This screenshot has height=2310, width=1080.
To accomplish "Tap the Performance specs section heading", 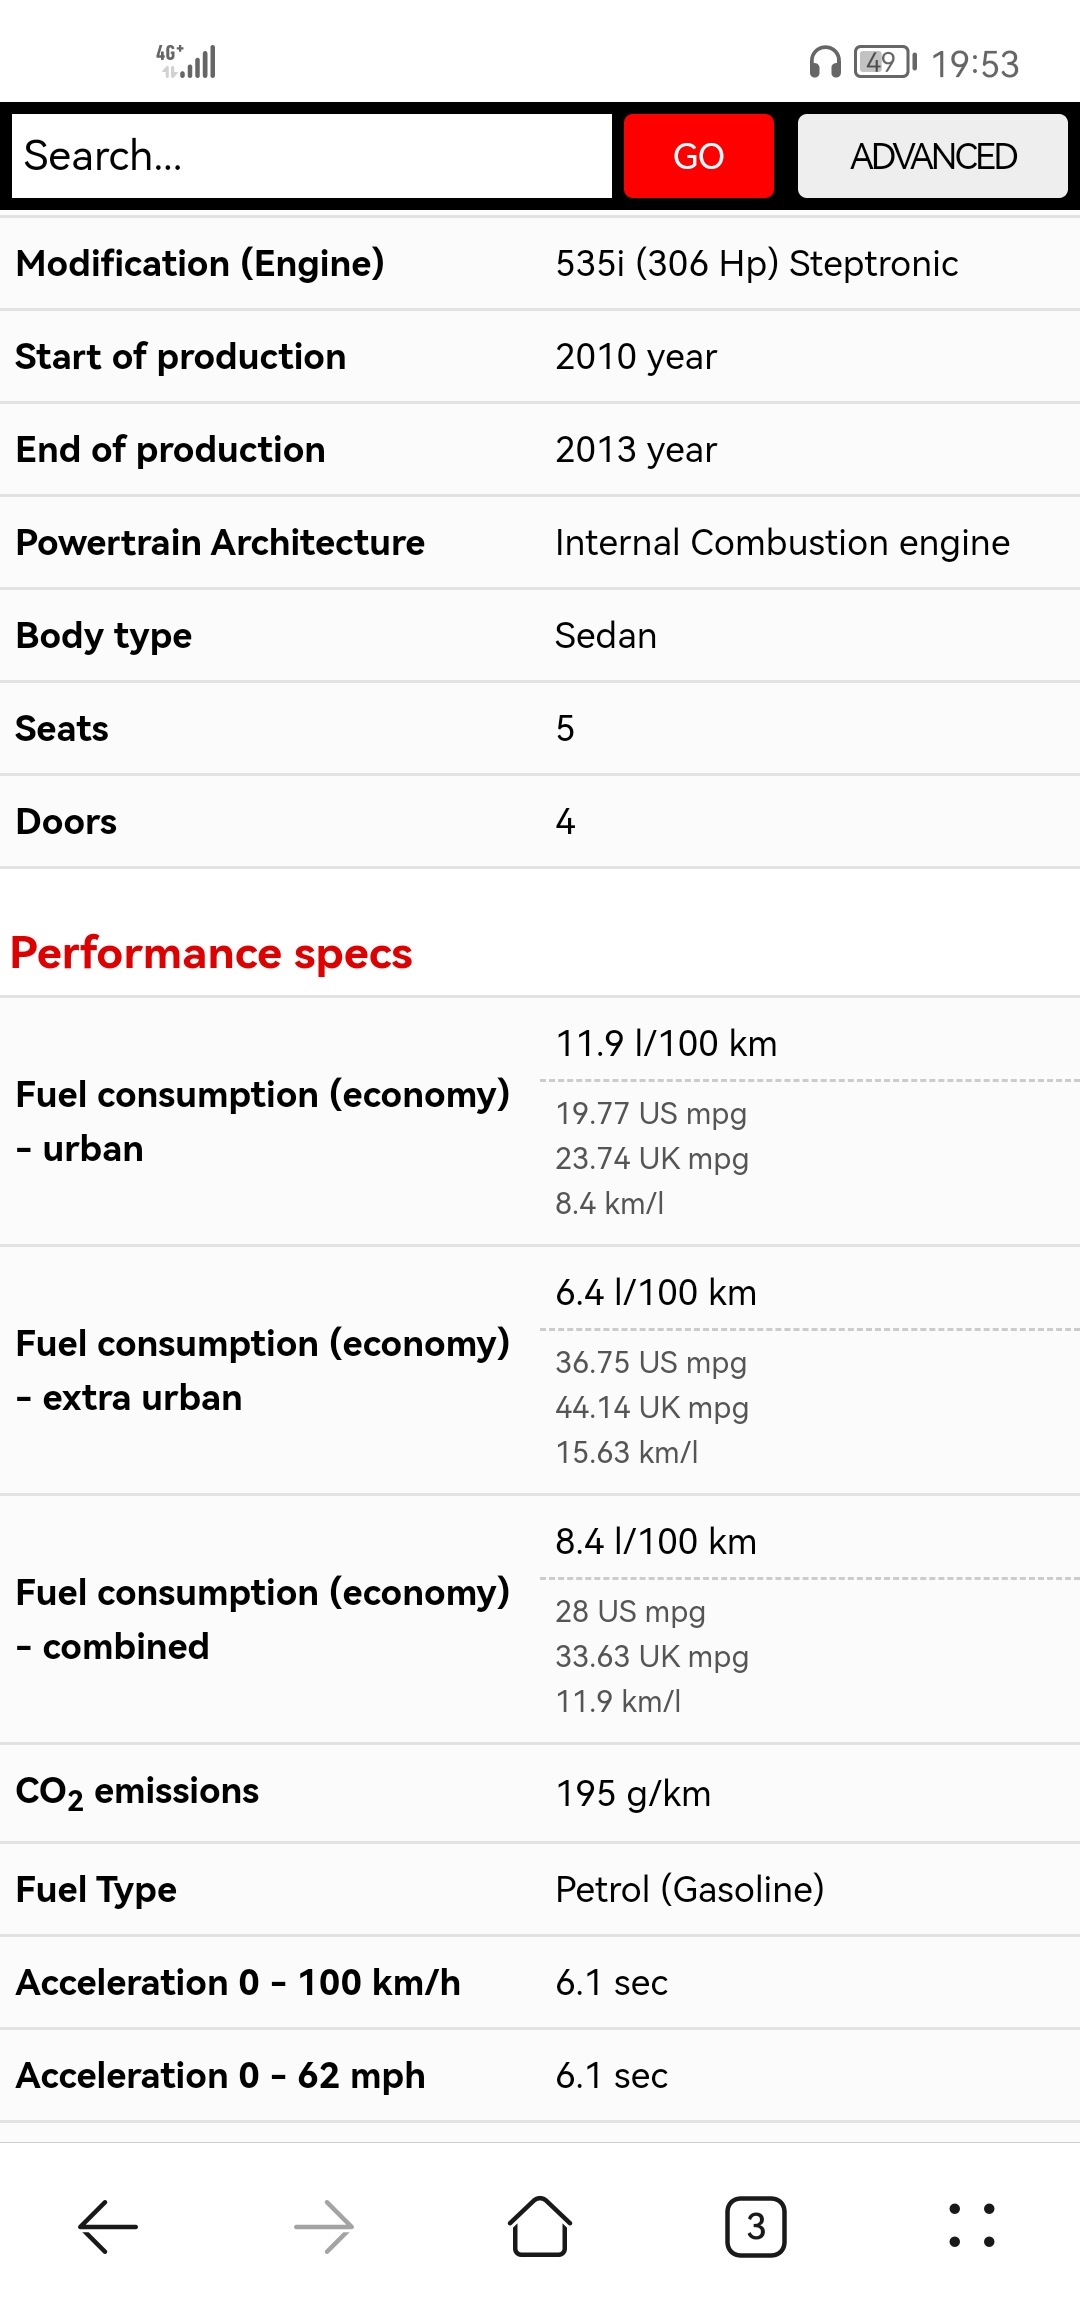I will [x=211, y=953].
